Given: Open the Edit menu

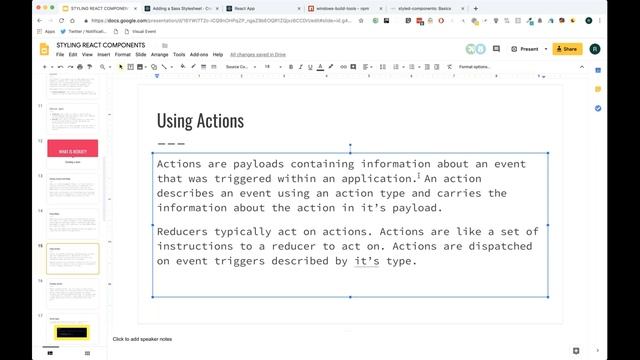Looking at the screenshot, I should point(73,55).
